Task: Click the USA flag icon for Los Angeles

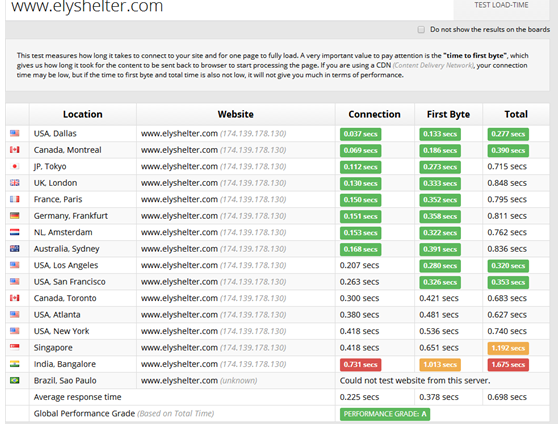Action: tap(15, 265)
